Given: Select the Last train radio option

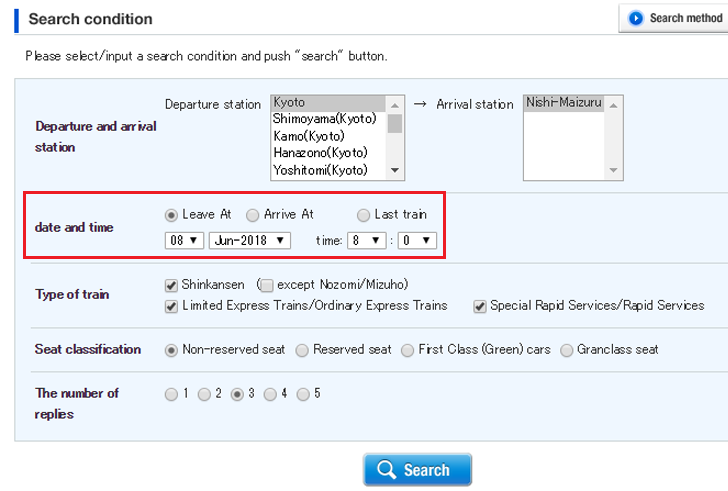Looking at the screenshot, I should point(363,214).
